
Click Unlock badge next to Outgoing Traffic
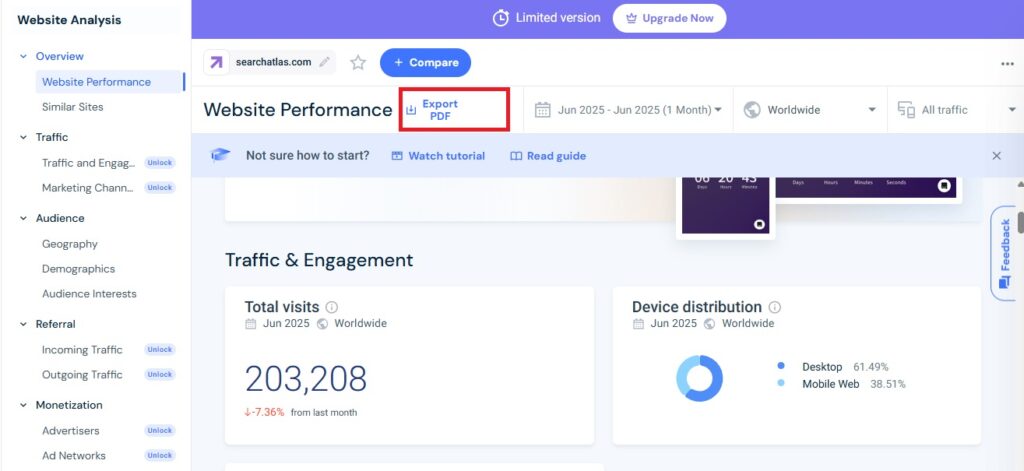coord(159,374)
